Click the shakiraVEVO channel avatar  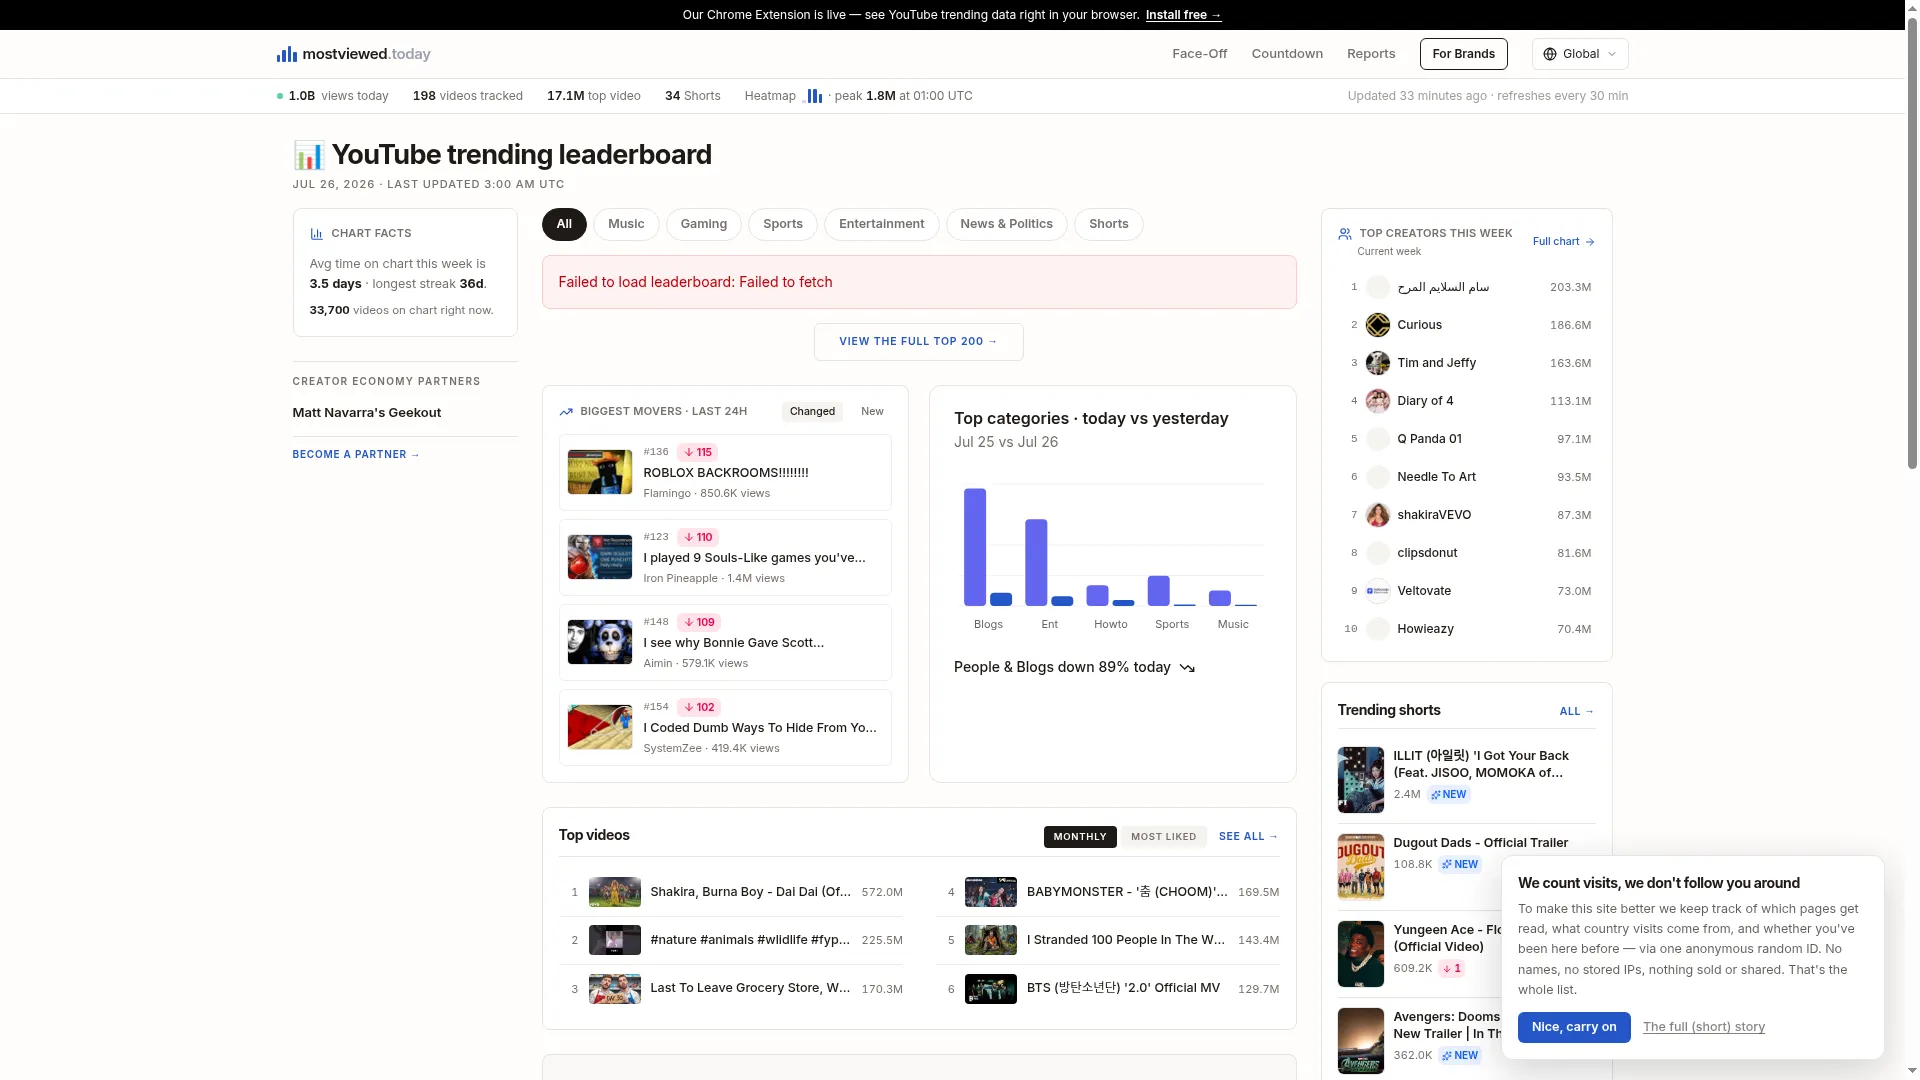1378,515
